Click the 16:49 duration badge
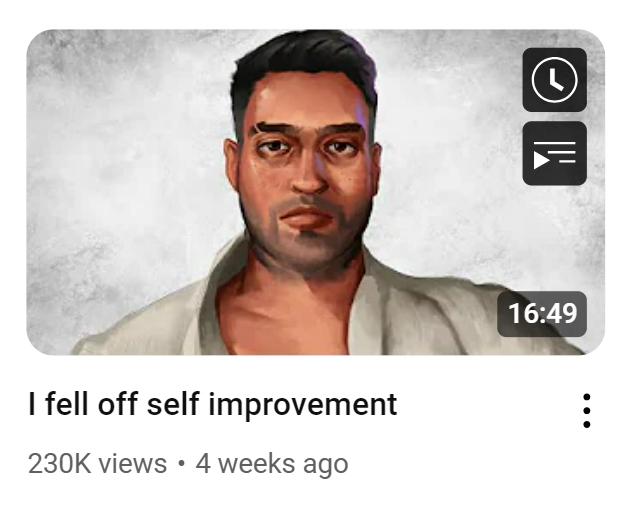Screen dimensions: 629x515 pos(542,314)
